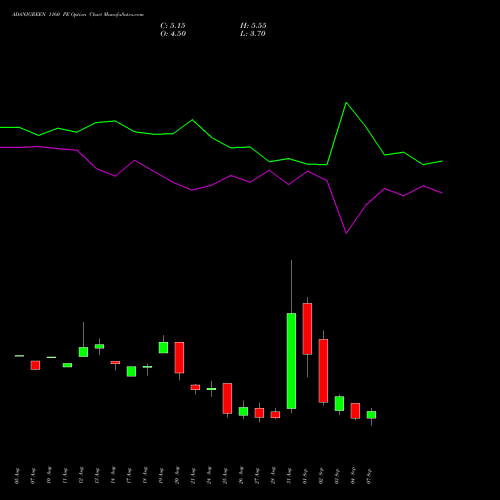Select the low value L: 3.70
Image resolution: width=500 pixels, height=500 pixels.
tap(253, 34)
